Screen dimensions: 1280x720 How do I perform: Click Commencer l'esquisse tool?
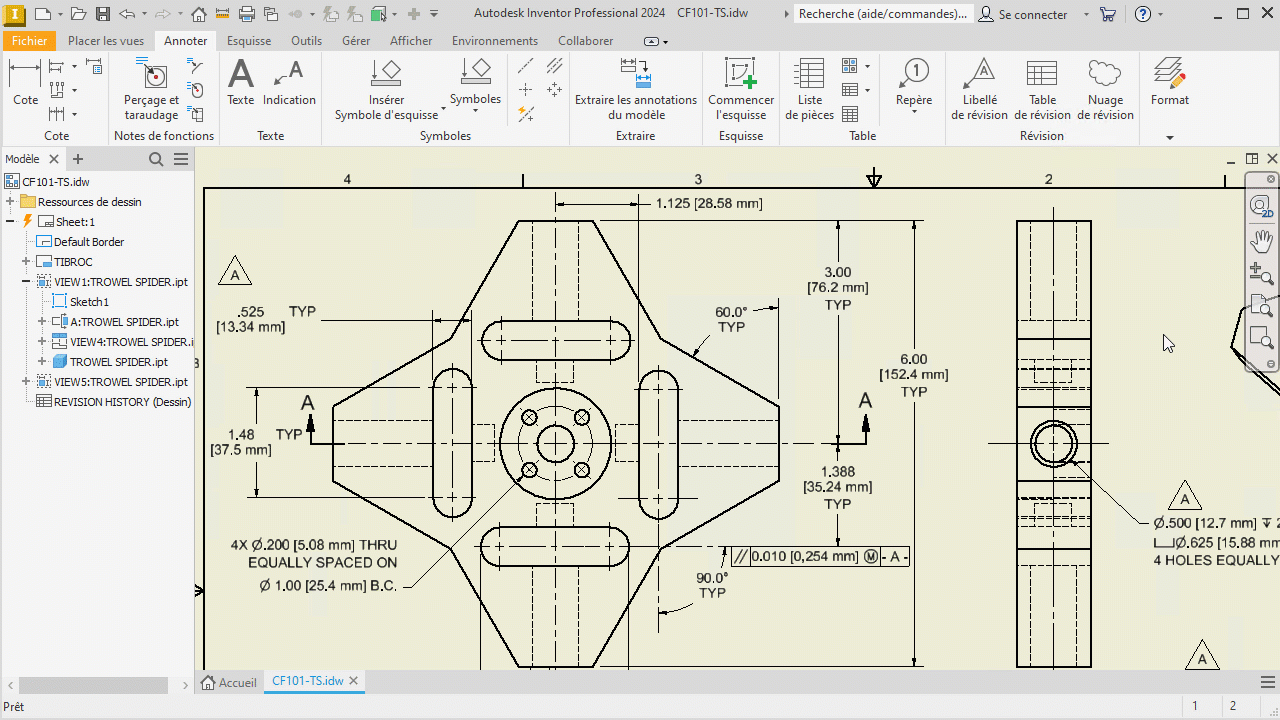[741, 88]
